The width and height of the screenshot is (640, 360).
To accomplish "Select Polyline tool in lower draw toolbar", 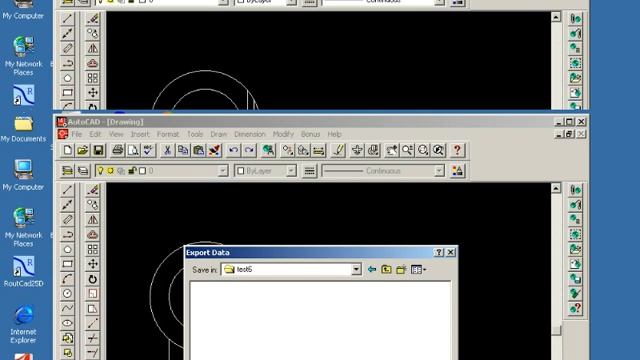I will click(67, 234).
